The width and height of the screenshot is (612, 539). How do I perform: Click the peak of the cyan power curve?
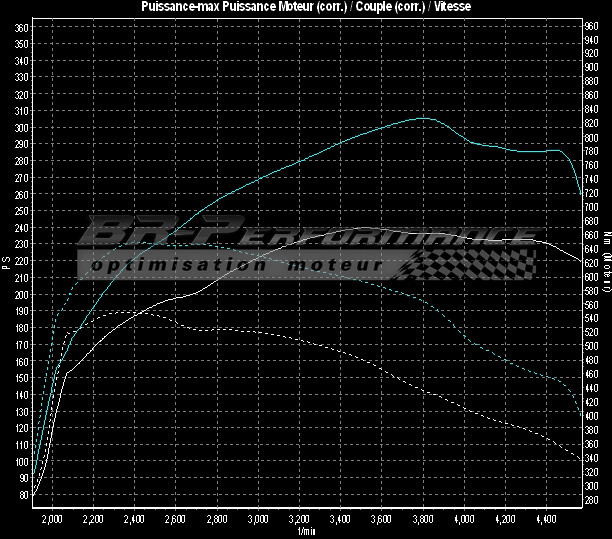click(423, 118)
